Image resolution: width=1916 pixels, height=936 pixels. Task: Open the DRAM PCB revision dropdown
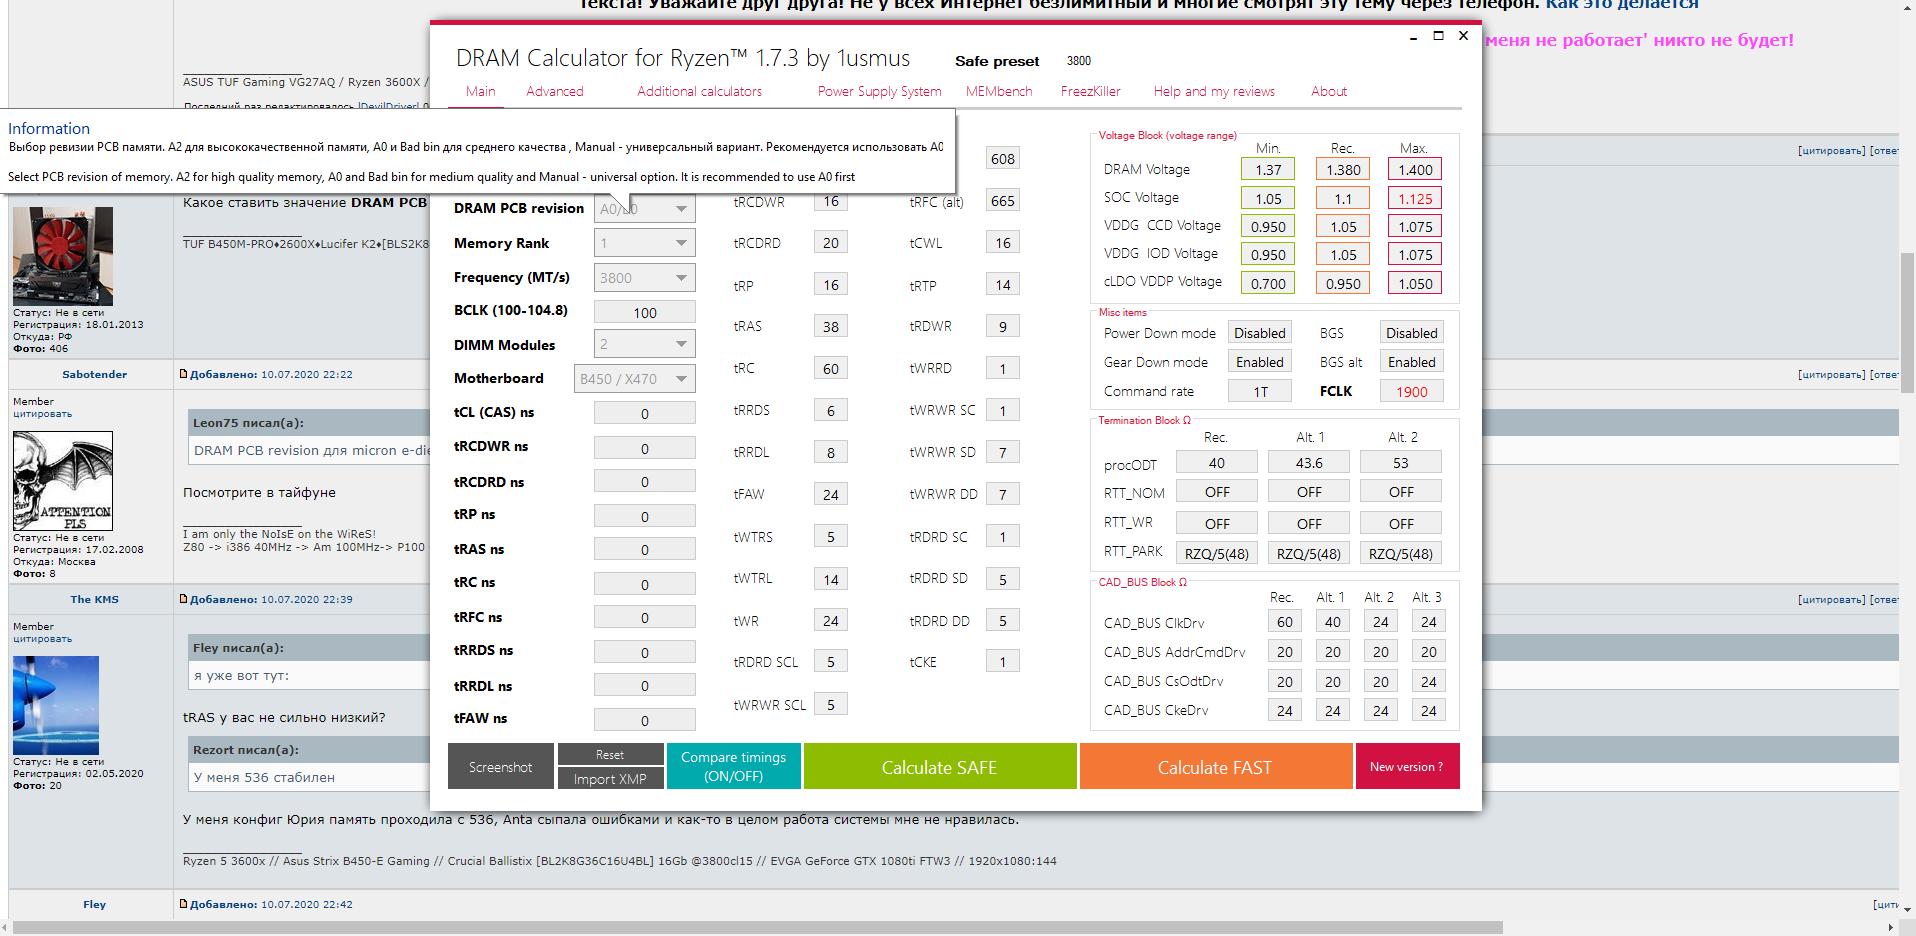tap(644, 209)
